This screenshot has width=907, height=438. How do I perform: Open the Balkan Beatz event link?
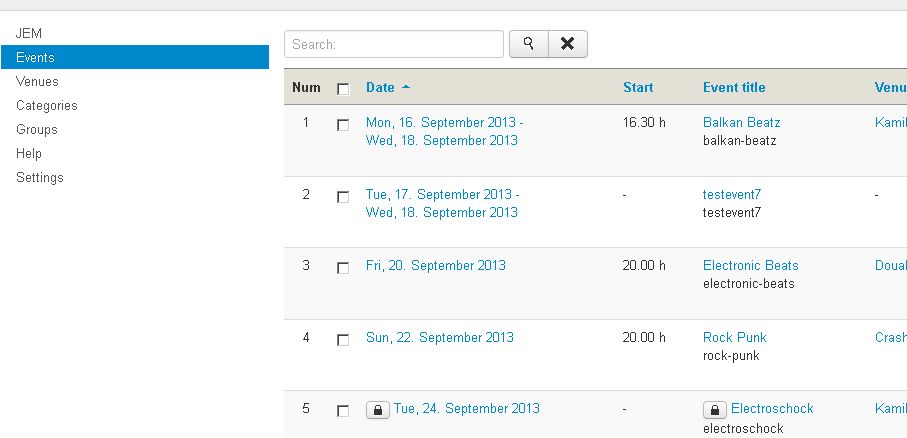pyautogui.click(x=742, y=123)
